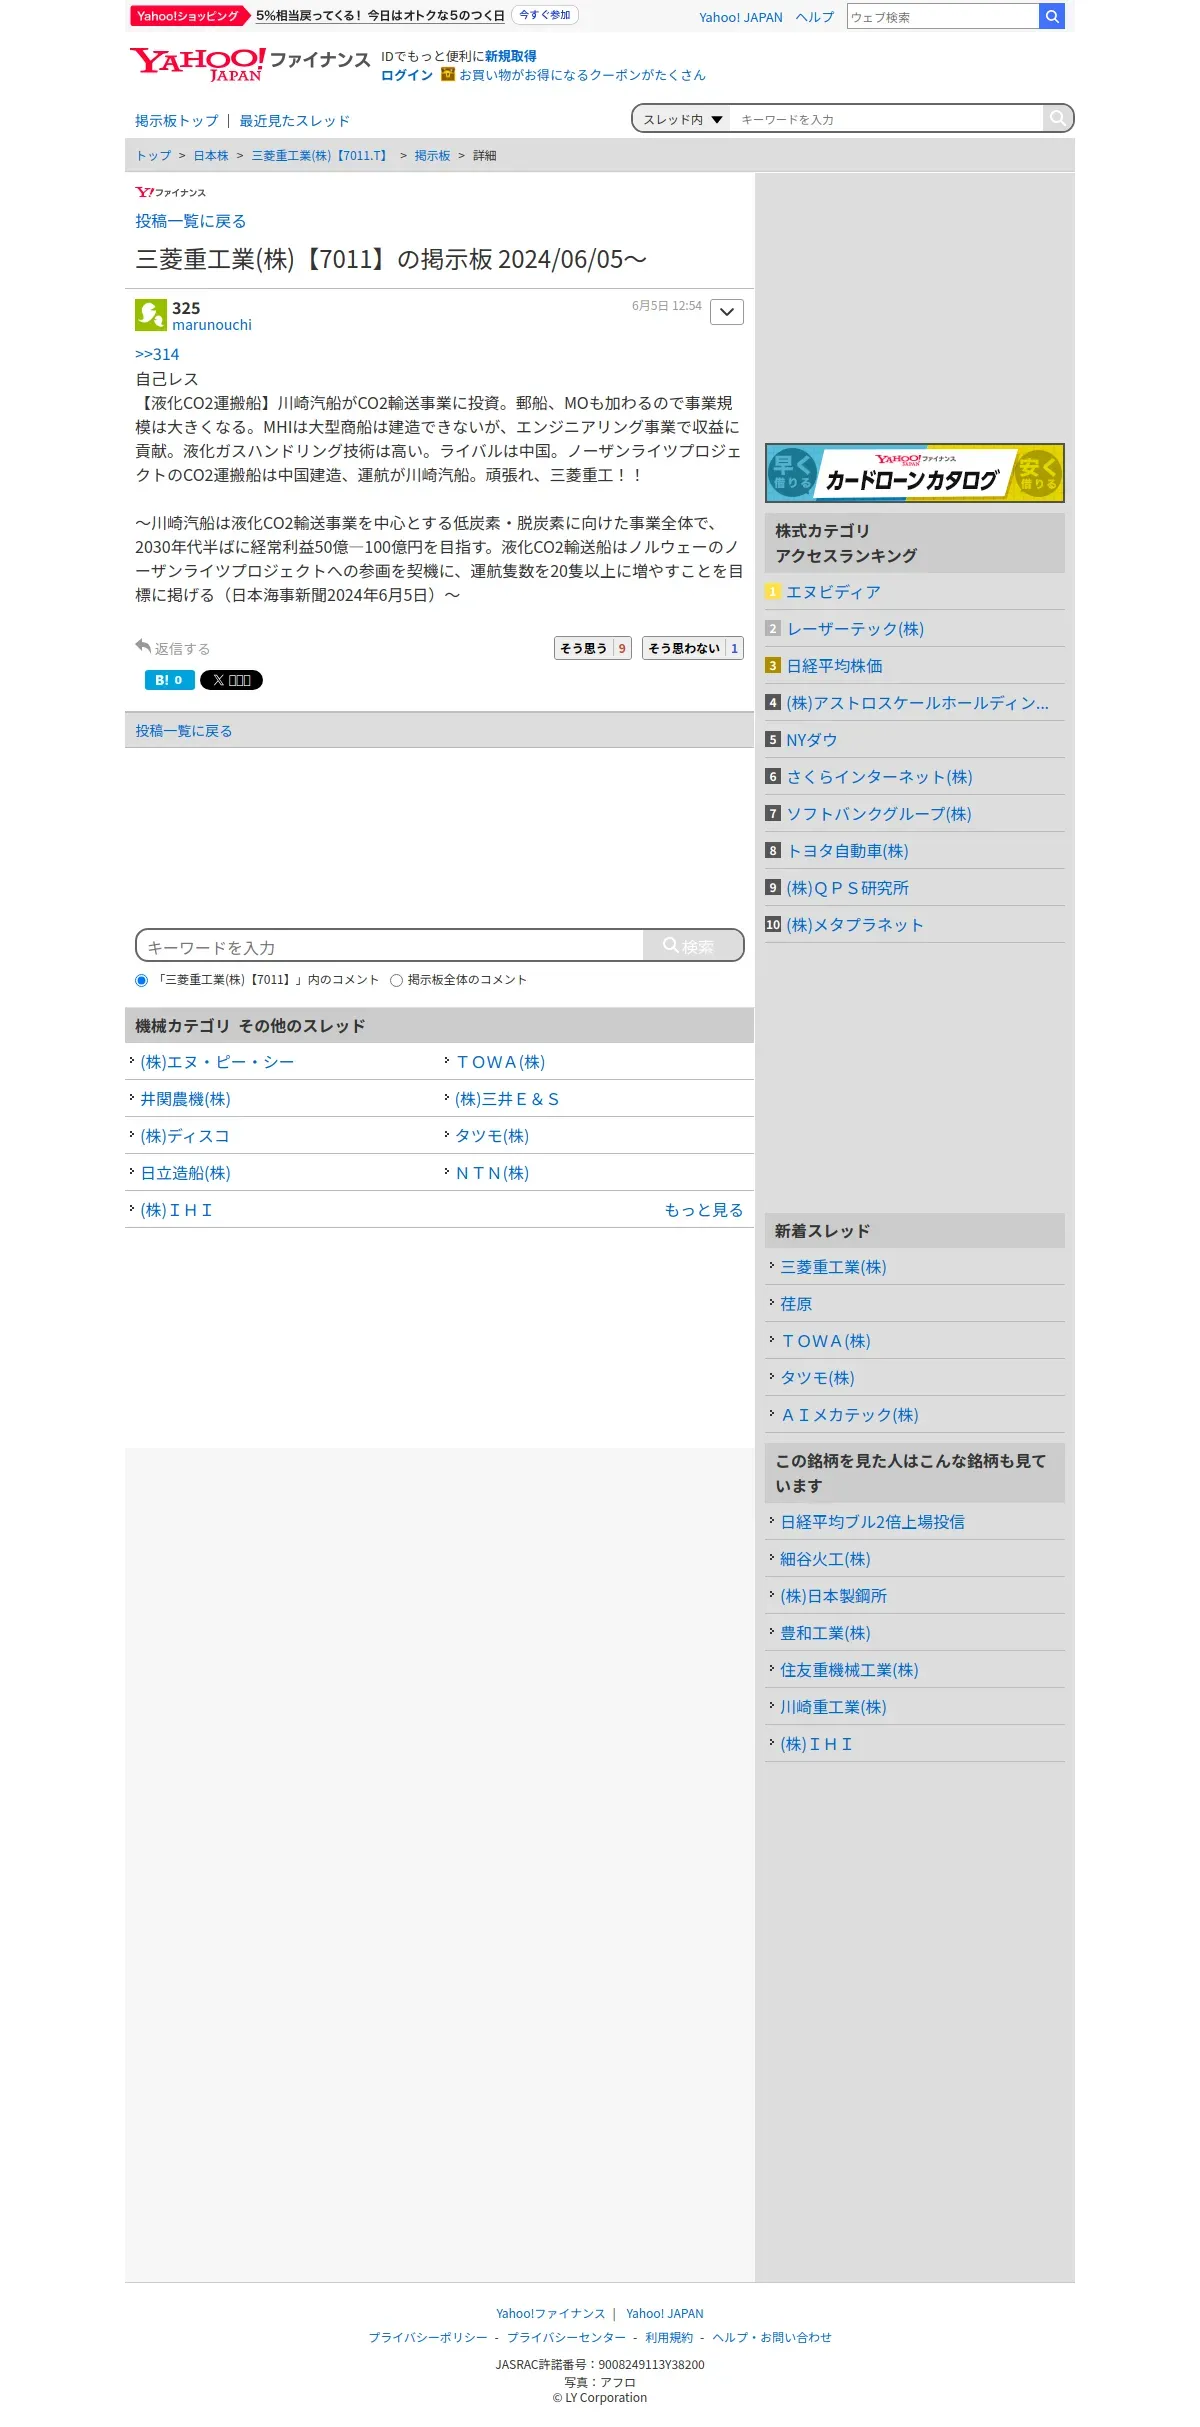Click the thread keyword input at top
Screen dimensions: 1200x2427
(x=886, y=119)
